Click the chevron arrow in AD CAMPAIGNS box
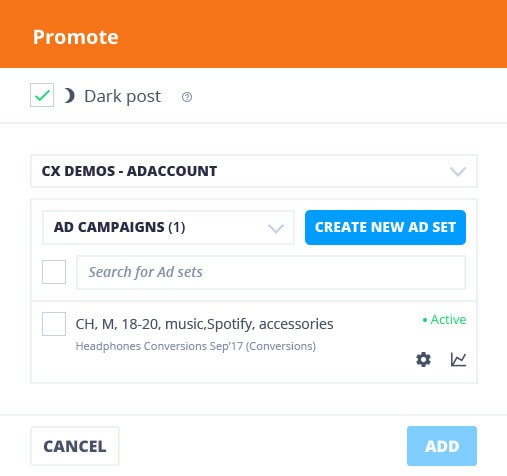The image size is (507, 476). (276, 229)
